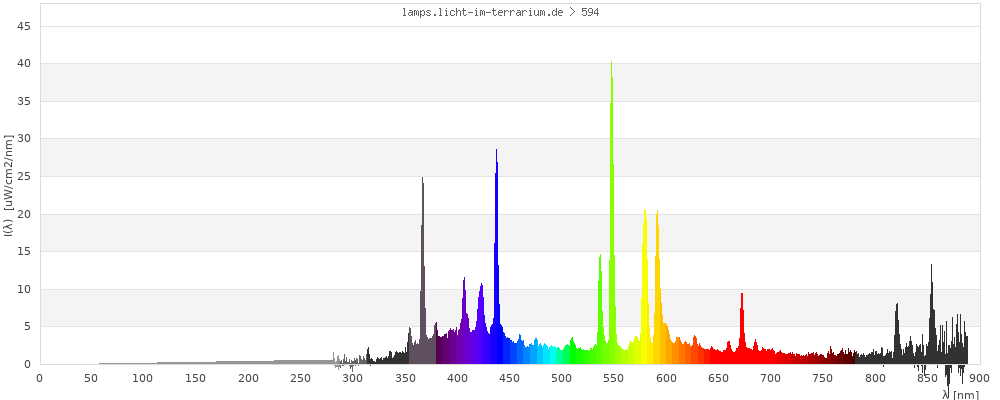Click the x-axis tick label "600"
Image resolution: width=1000 pixels, height=400 pixels.
(666, 379)
